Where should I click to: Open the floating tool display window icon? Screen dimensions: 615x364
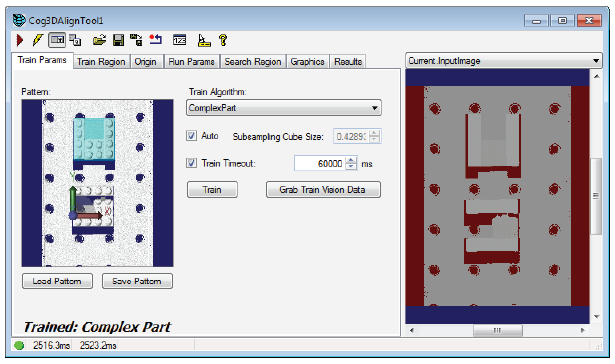tap(75, 40)
